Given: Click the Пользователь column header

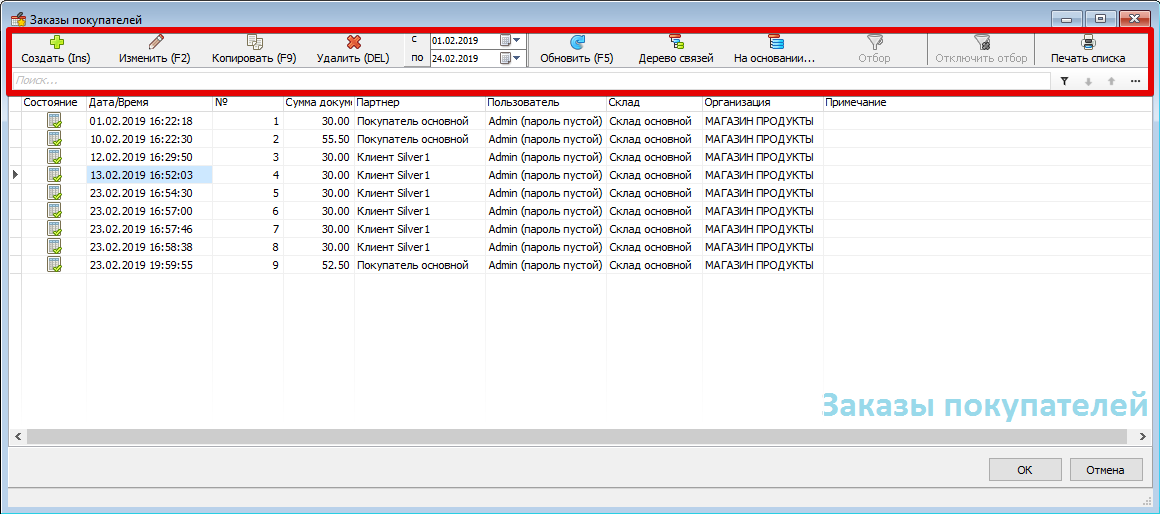Looking at the screenshot, I should 546,103.
